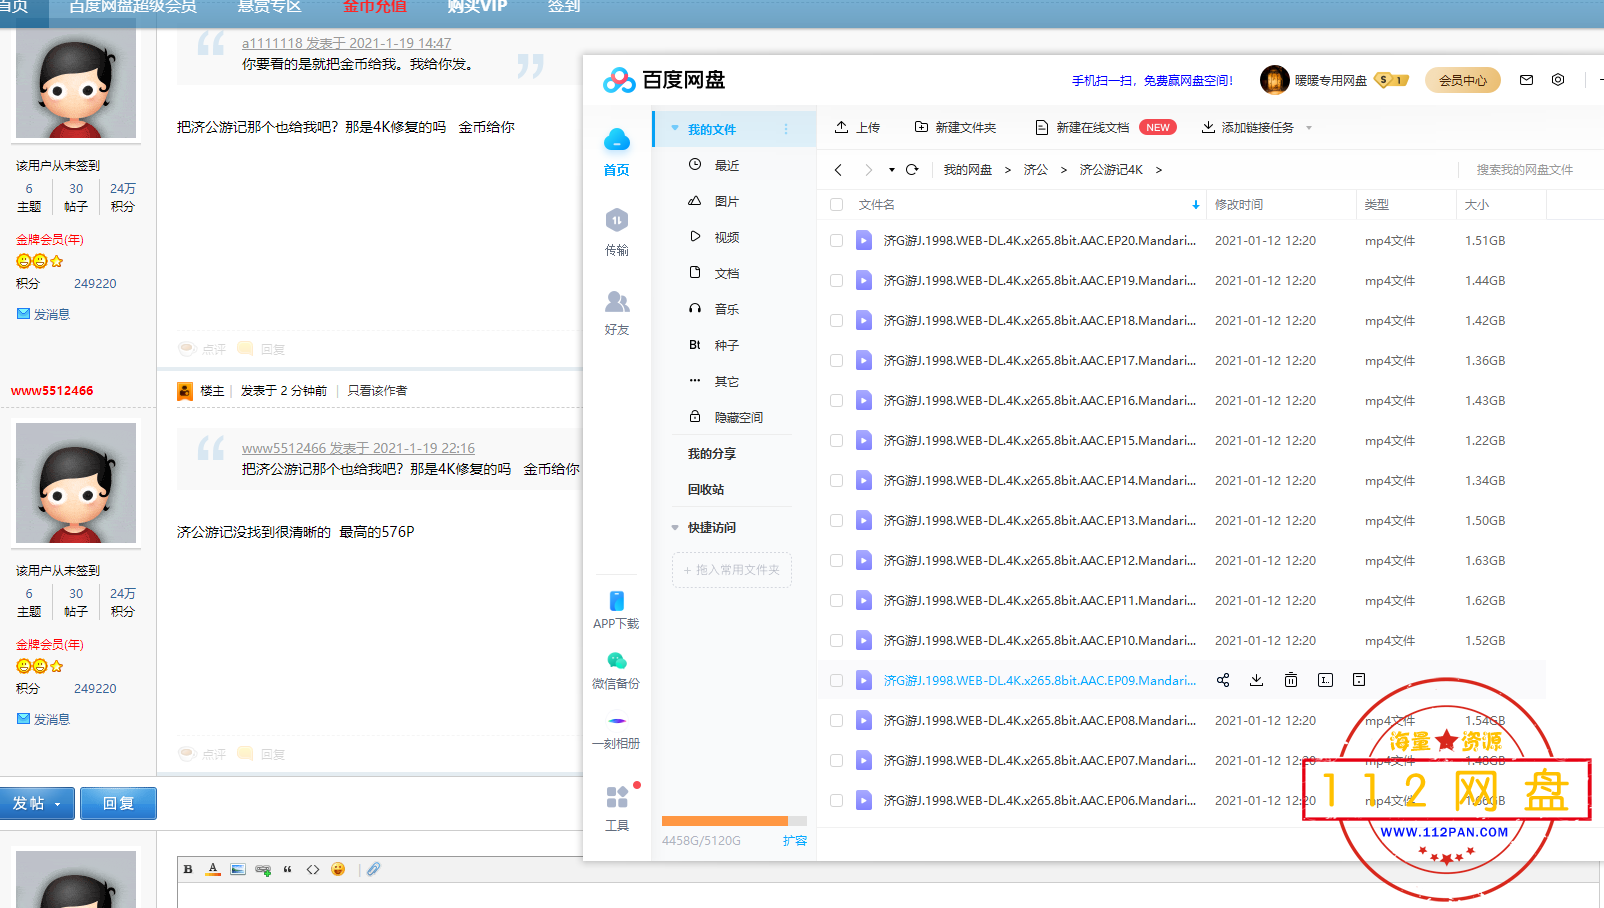Click 济公 in the breadcrumb path
Viewport: 1604px width, 908px height.
(x=1035, y=170)
